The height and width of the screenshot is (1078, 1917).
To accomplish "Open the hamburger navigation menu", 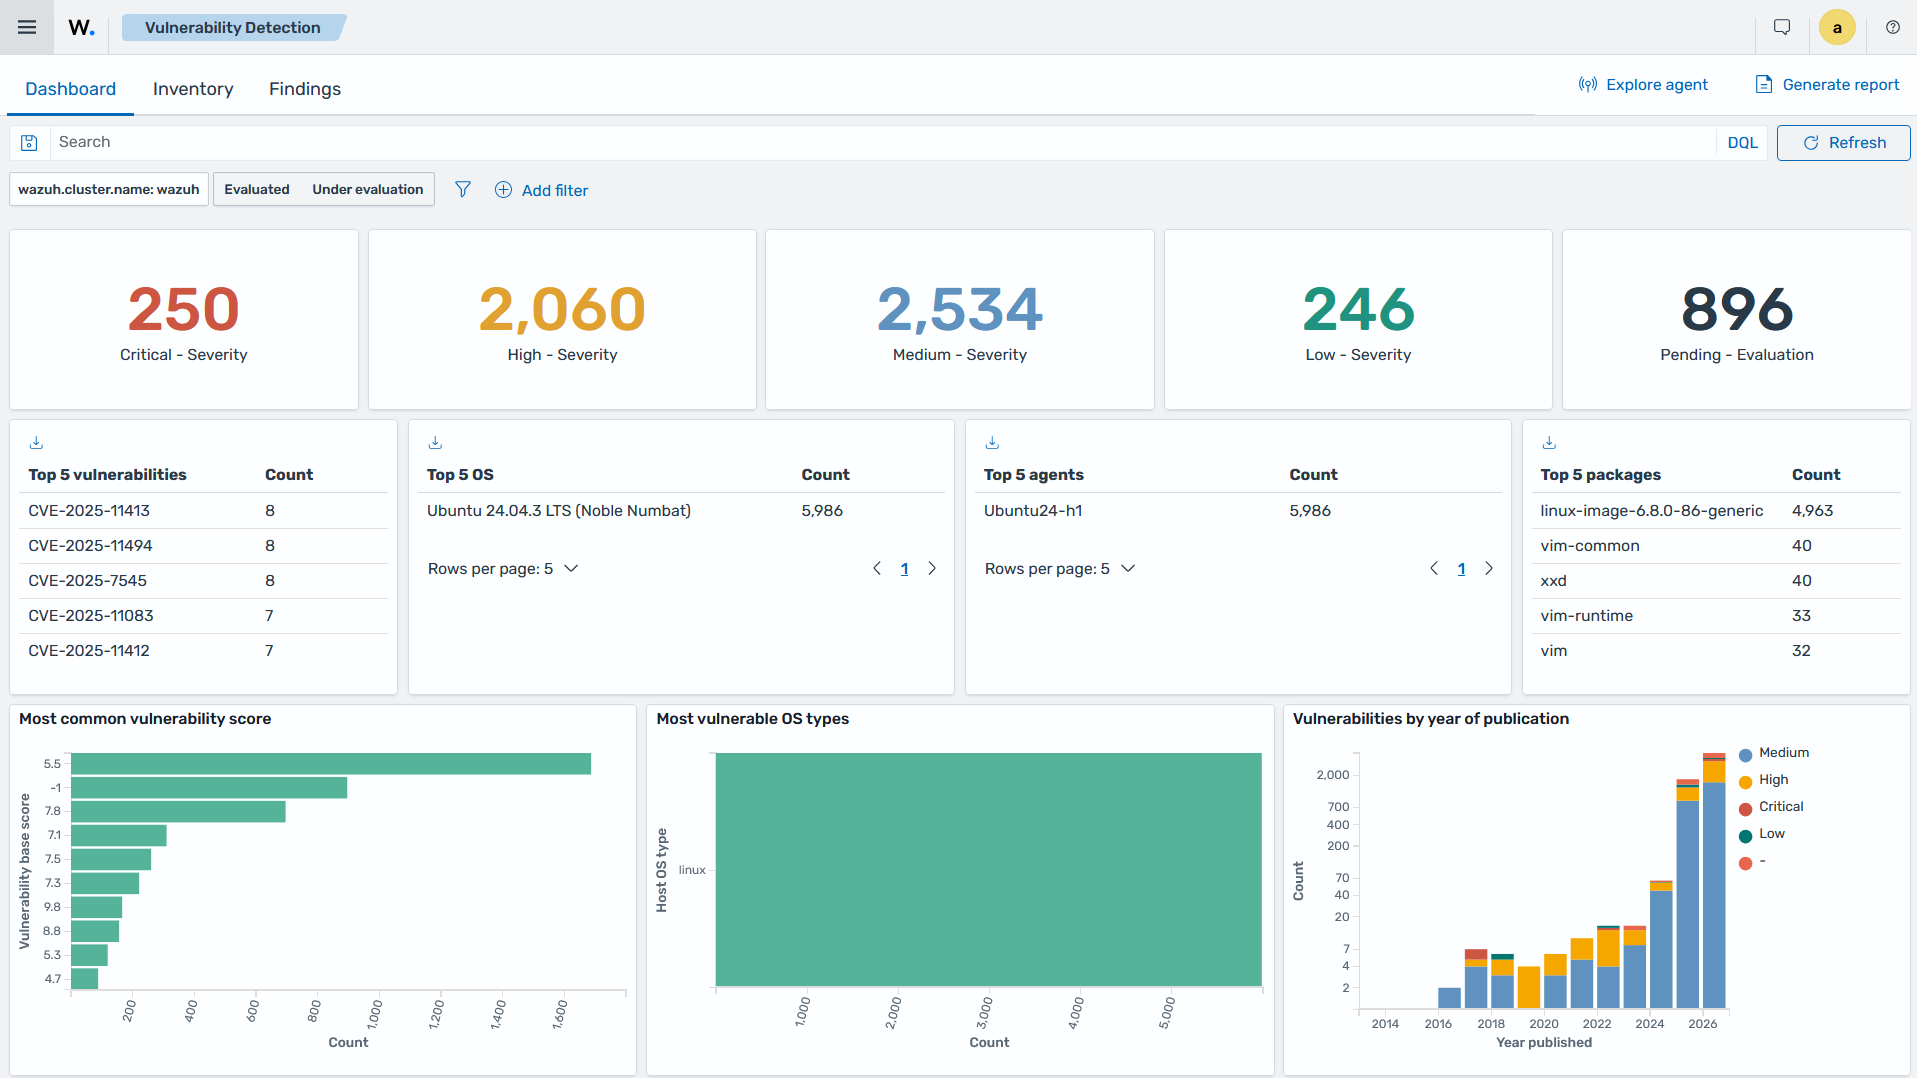I will point(27,27).
